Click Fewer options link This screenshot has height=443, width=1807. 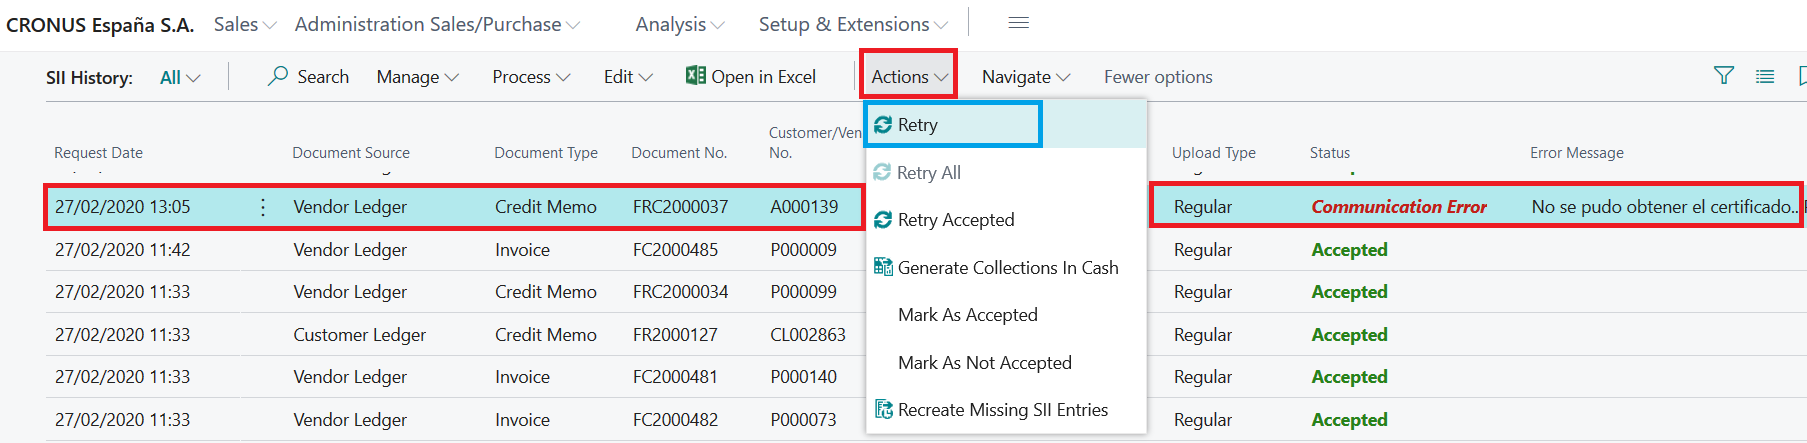[1157, 77]
